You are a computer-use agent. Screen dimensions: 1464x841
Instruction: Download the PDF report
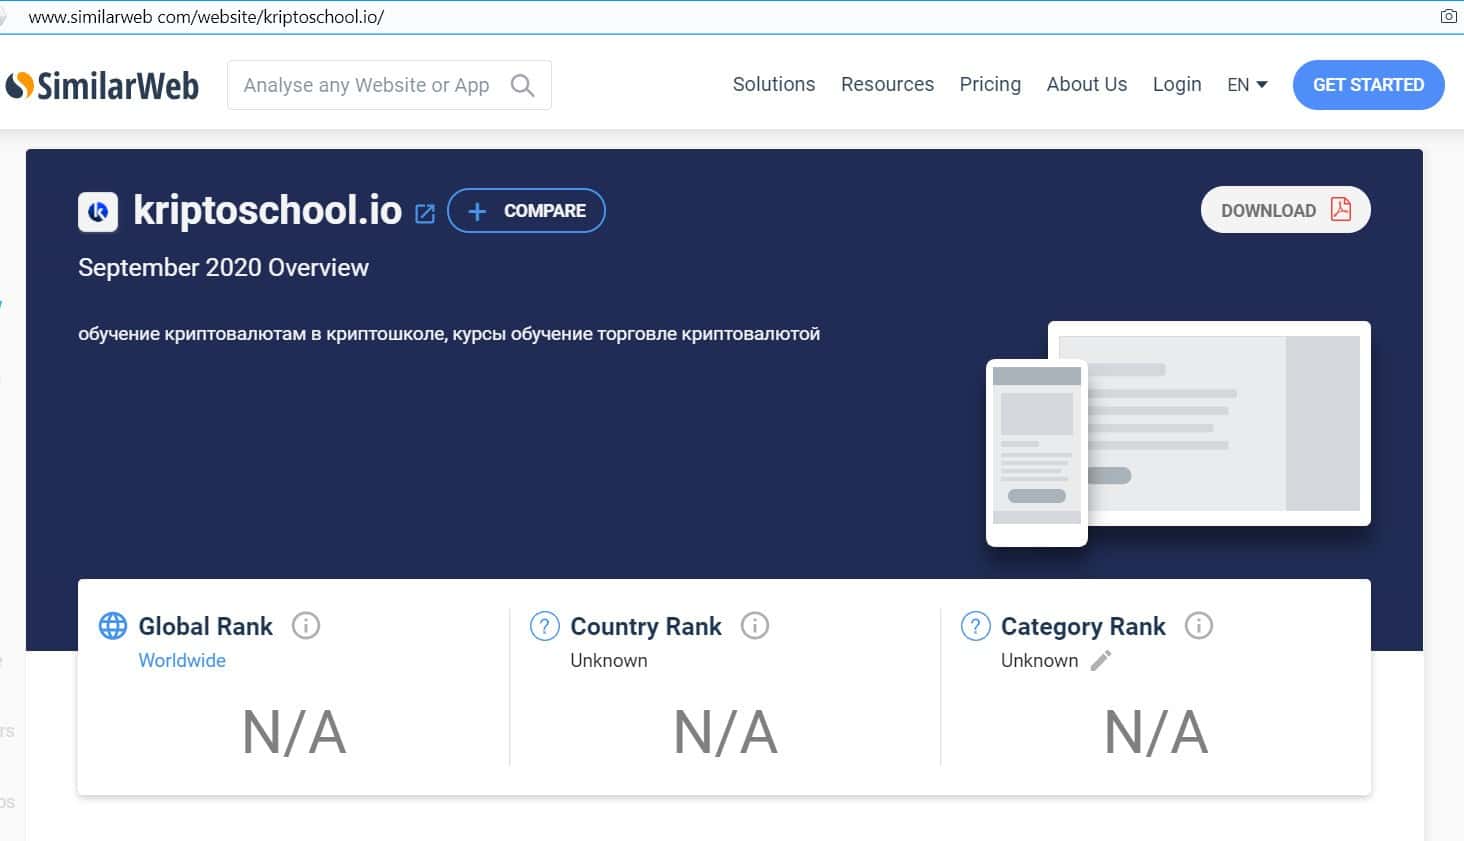click(x=1285, y=210)
